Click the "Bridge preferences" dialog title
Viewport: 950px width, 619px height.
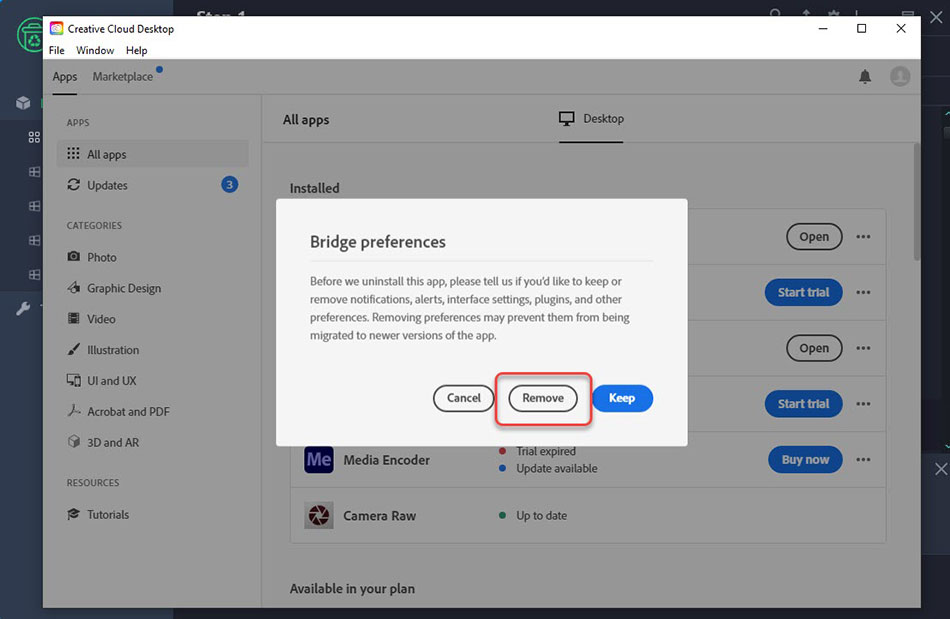(377, 242)
